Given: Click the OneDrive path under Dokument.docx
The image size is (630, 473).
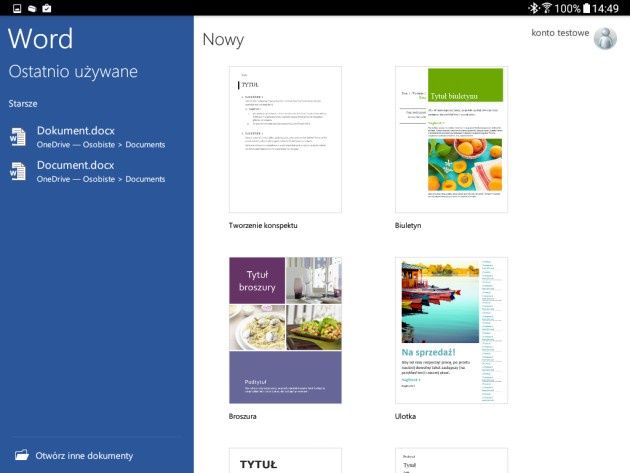Looking at the screenshot, I should (101, 145).
